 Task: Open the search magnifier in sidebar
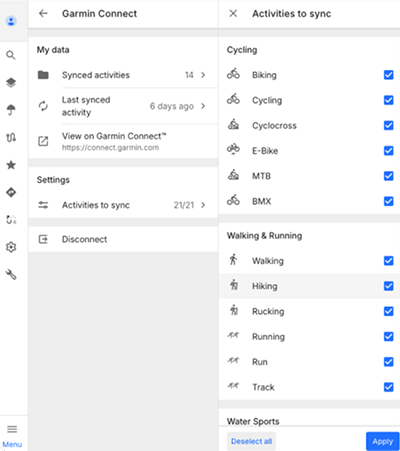click(11, 55)
